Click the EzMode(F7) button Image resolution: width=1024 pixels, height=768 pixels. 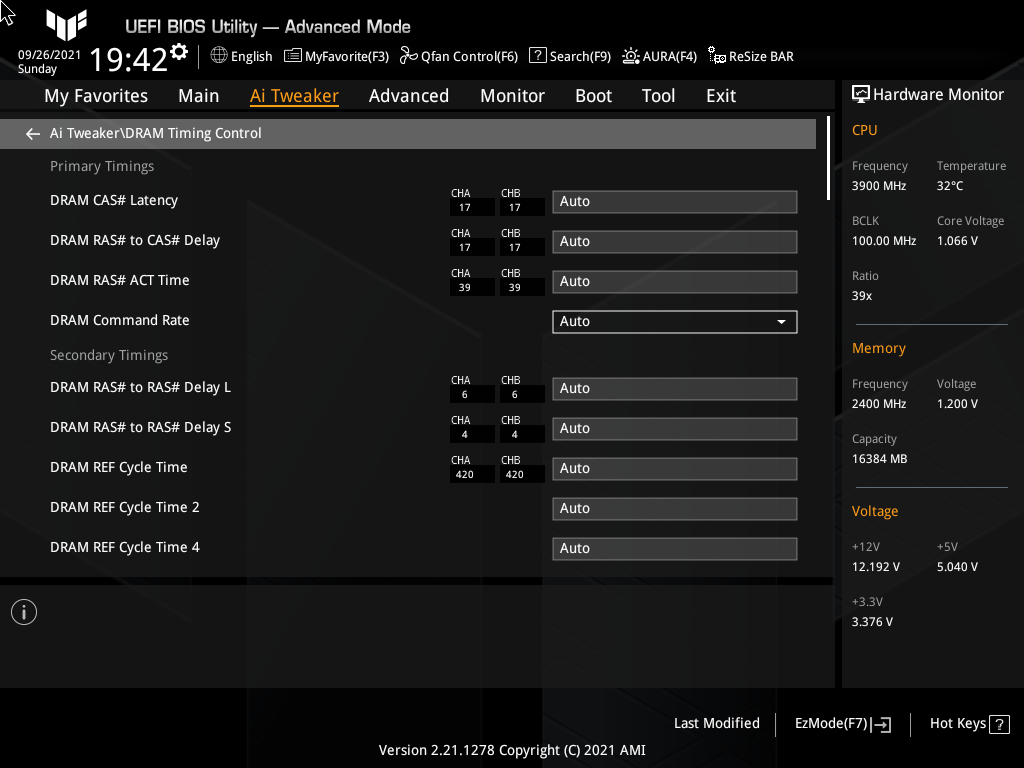[x=841, y=723]
